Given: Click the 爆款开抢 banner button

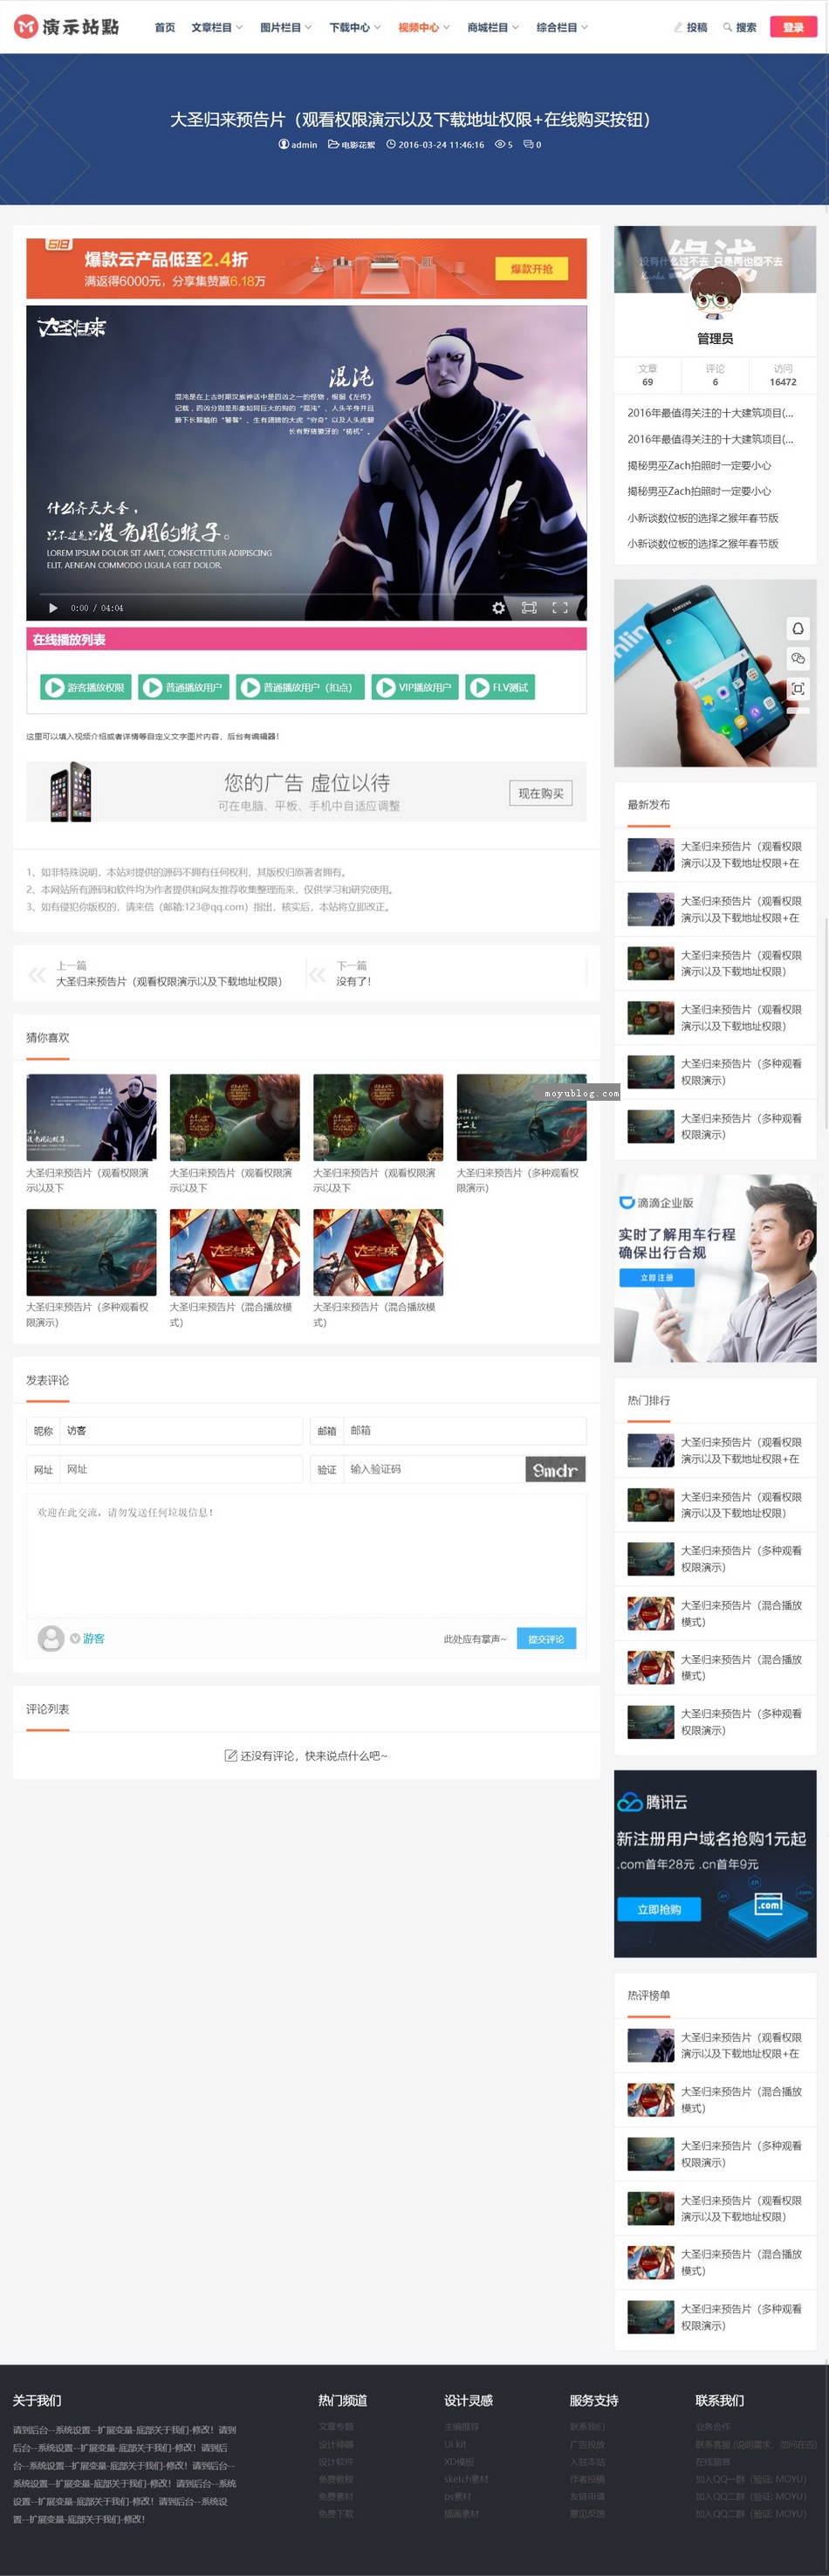Looking at the screenshot, I should tap(531, 269).
